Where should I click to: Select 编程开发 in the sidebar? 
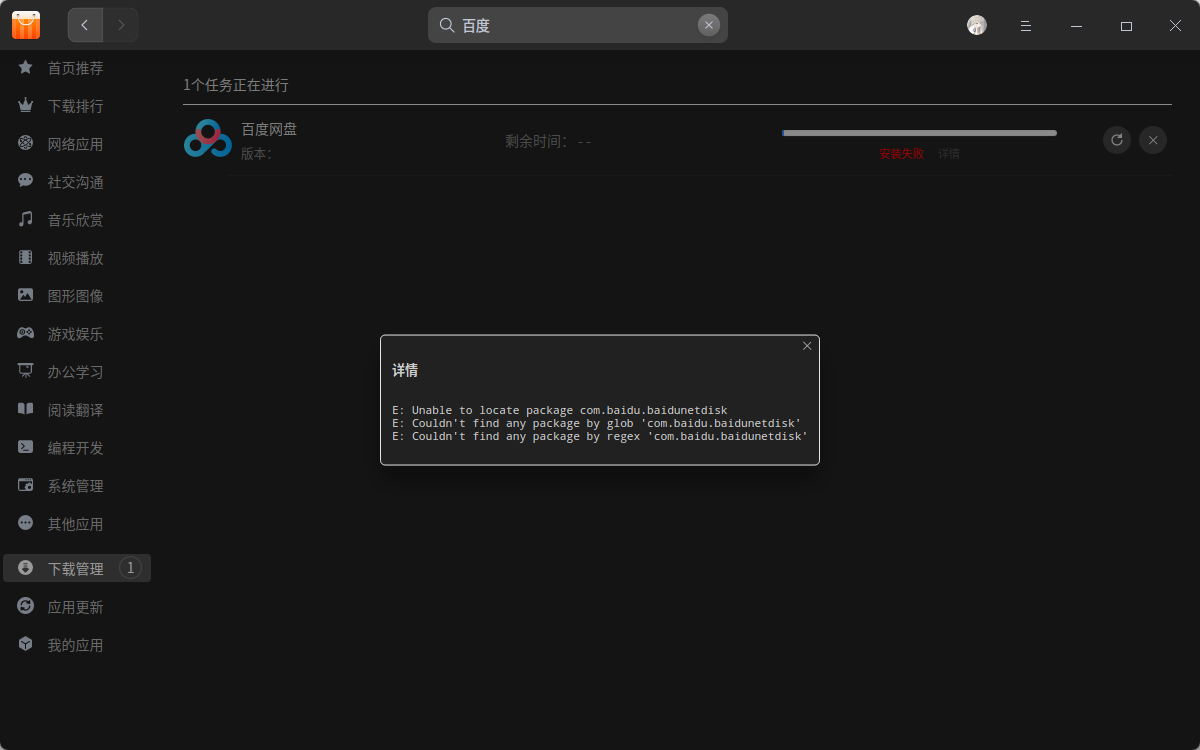77,448
